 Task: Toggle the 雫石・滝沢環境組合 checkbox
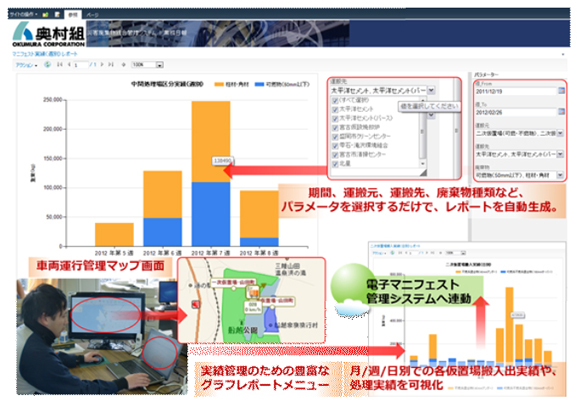point(335,146)
